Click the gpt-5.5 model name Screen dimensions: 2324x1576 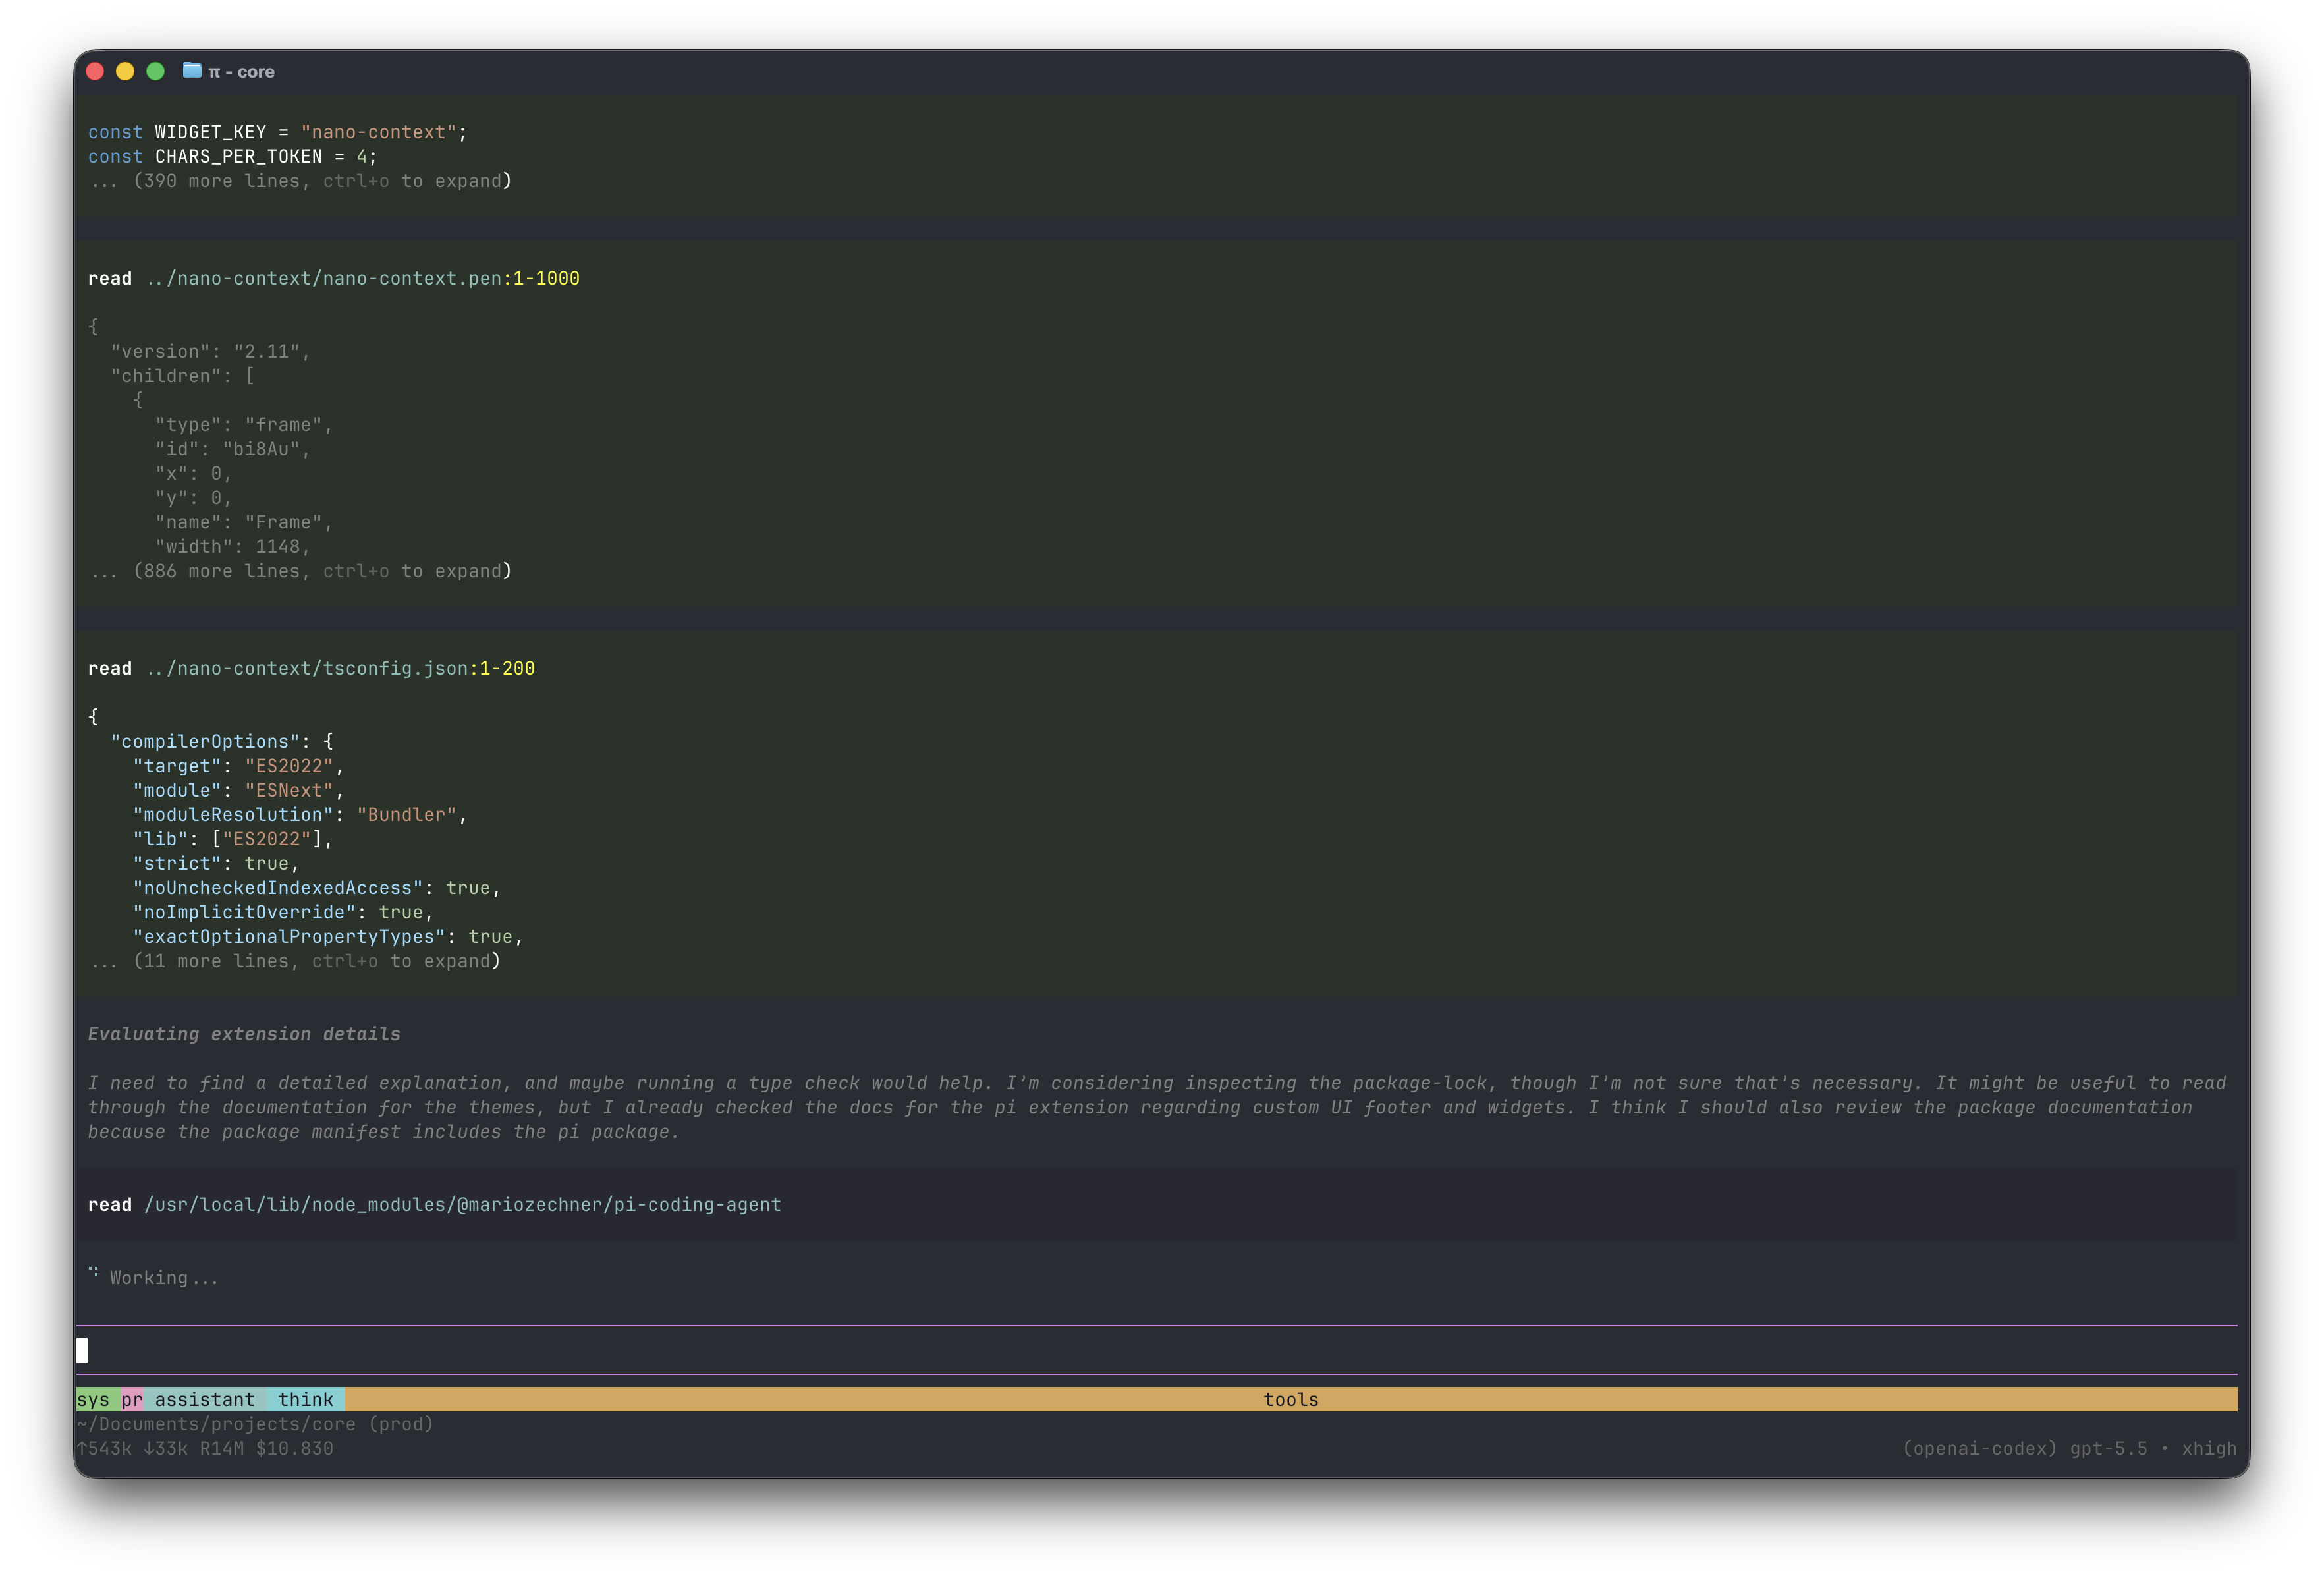pyautogui.click(x=2108, y=1449)
